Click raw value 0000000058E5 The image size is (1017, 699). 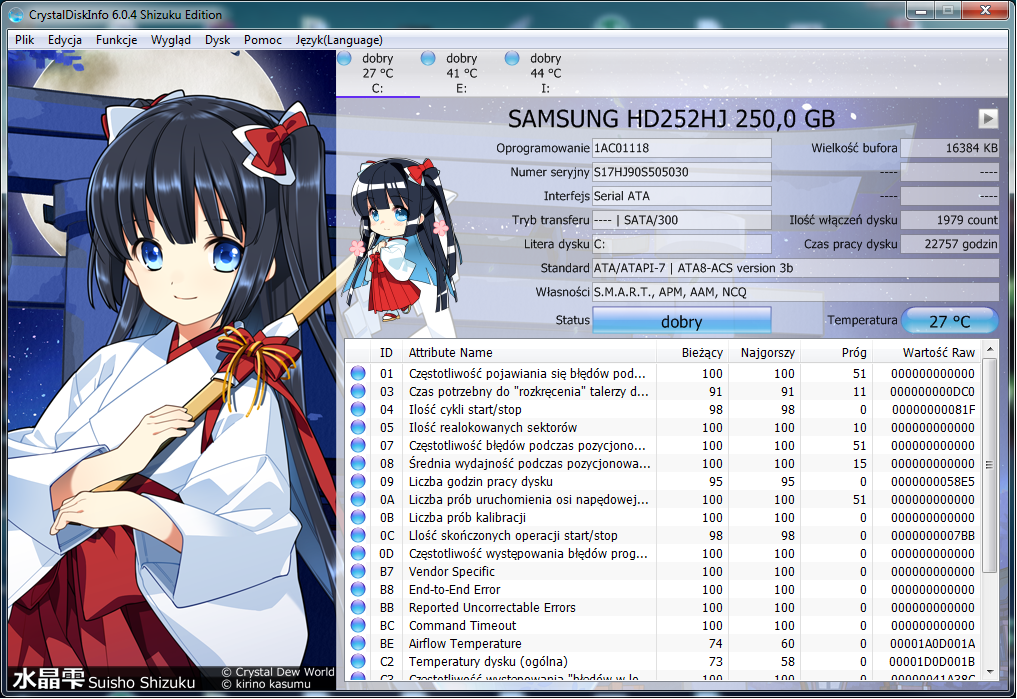point(933,481)
